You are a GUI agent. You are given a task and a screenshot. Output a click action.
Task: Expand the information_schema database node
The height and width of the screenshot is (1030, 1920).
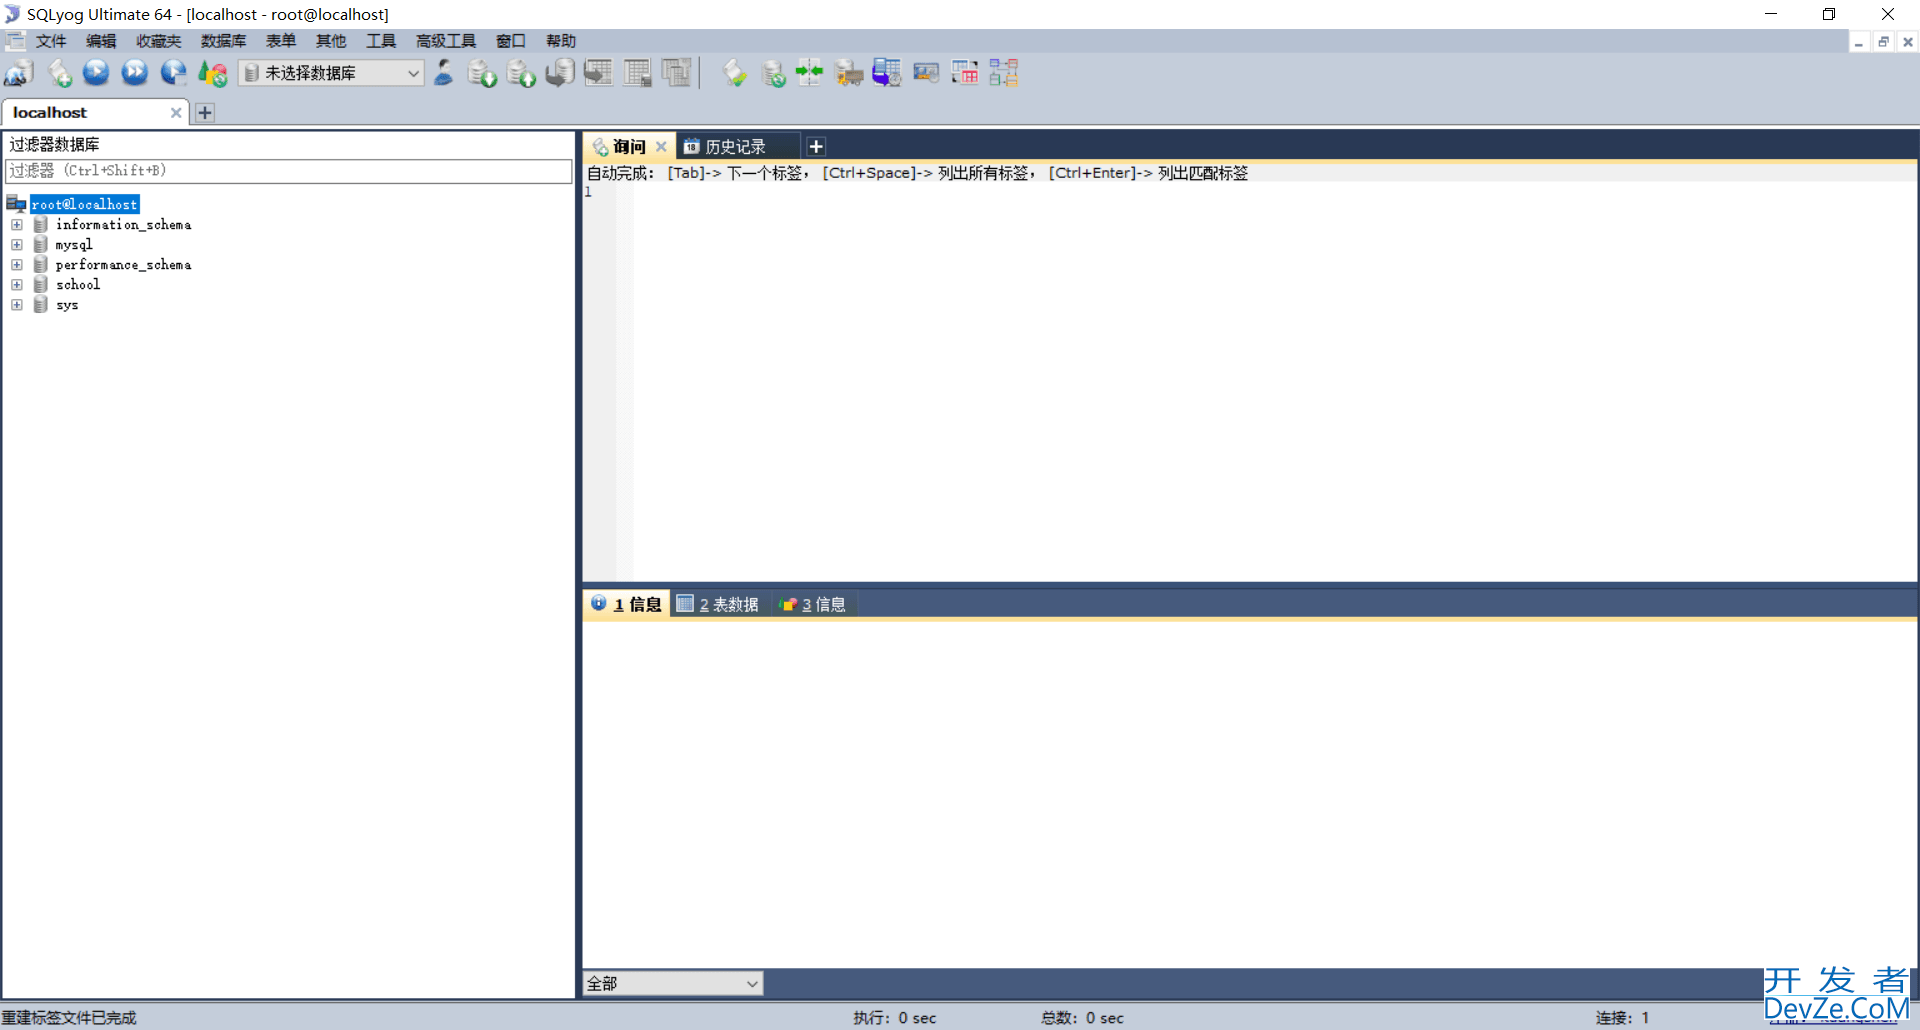tap(17, 225)
